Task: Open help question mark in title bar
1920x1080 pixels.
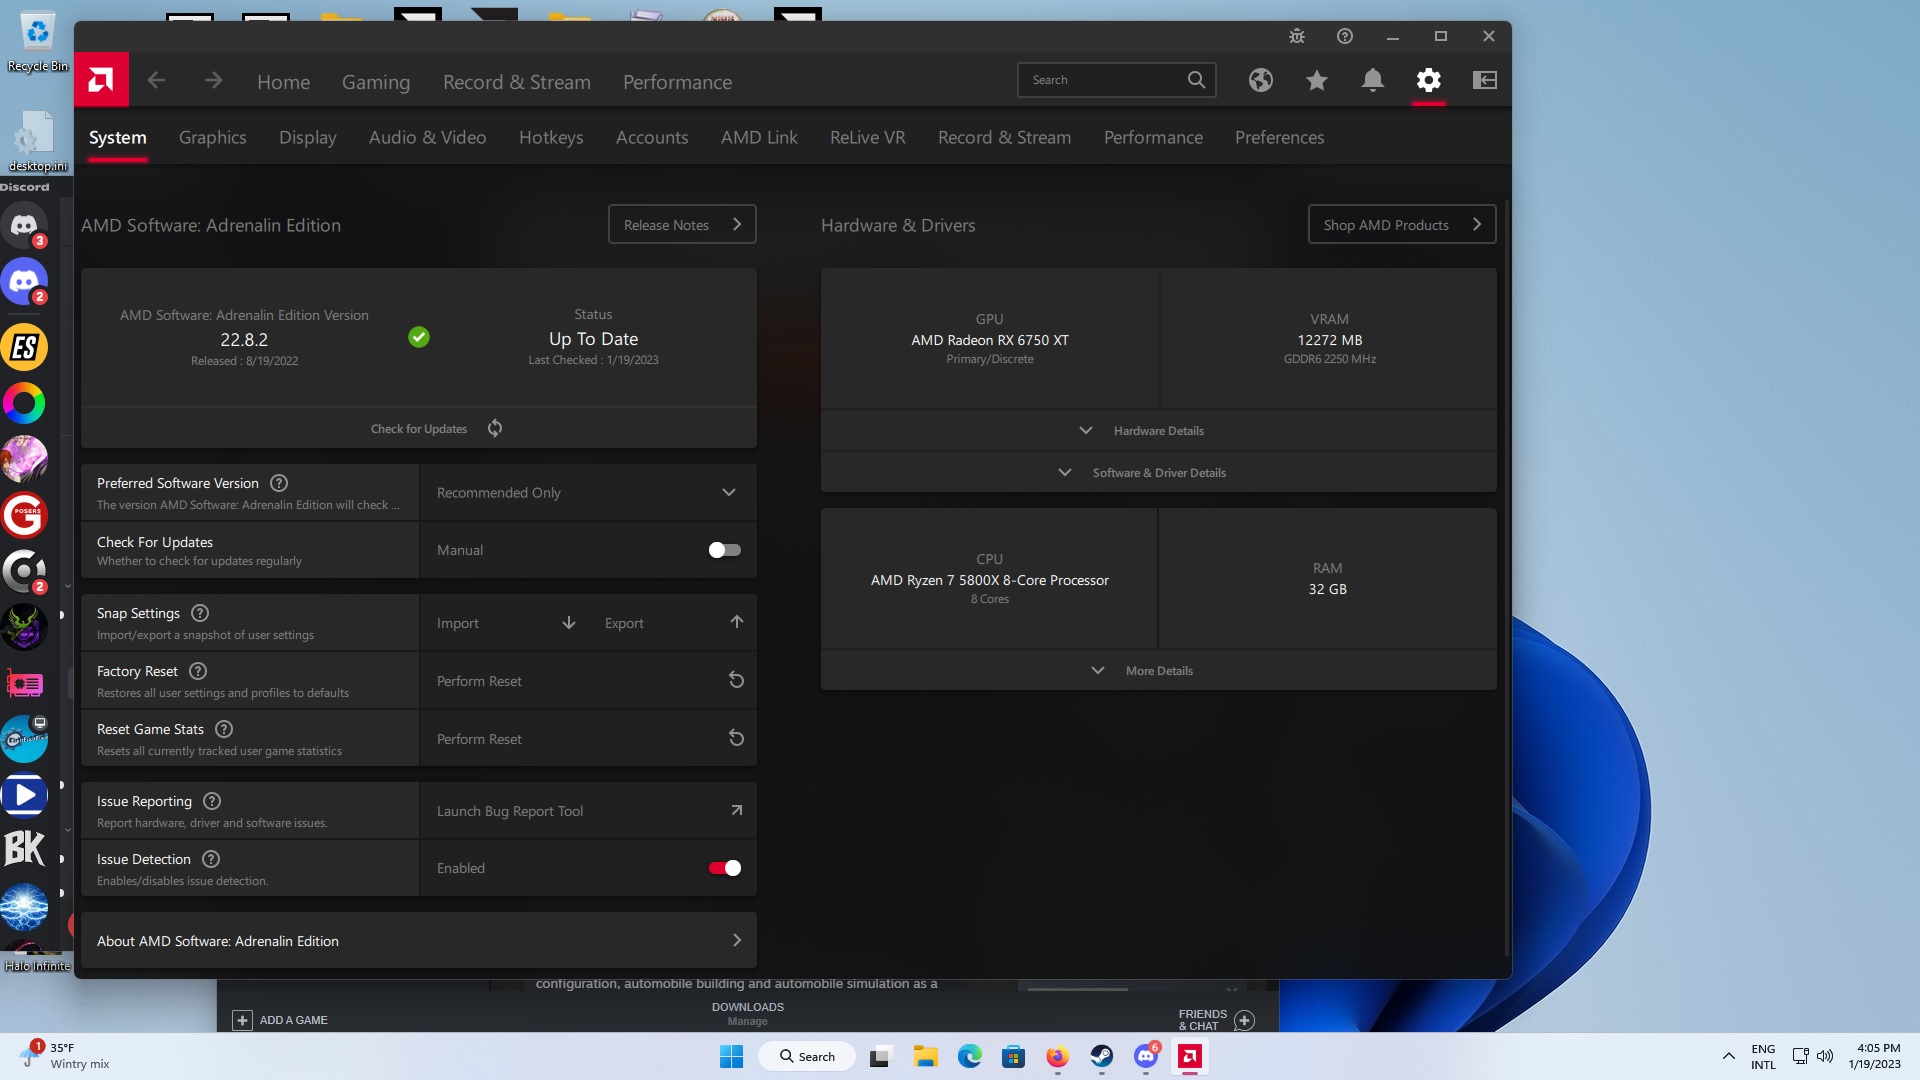Action: [1345, 36]
